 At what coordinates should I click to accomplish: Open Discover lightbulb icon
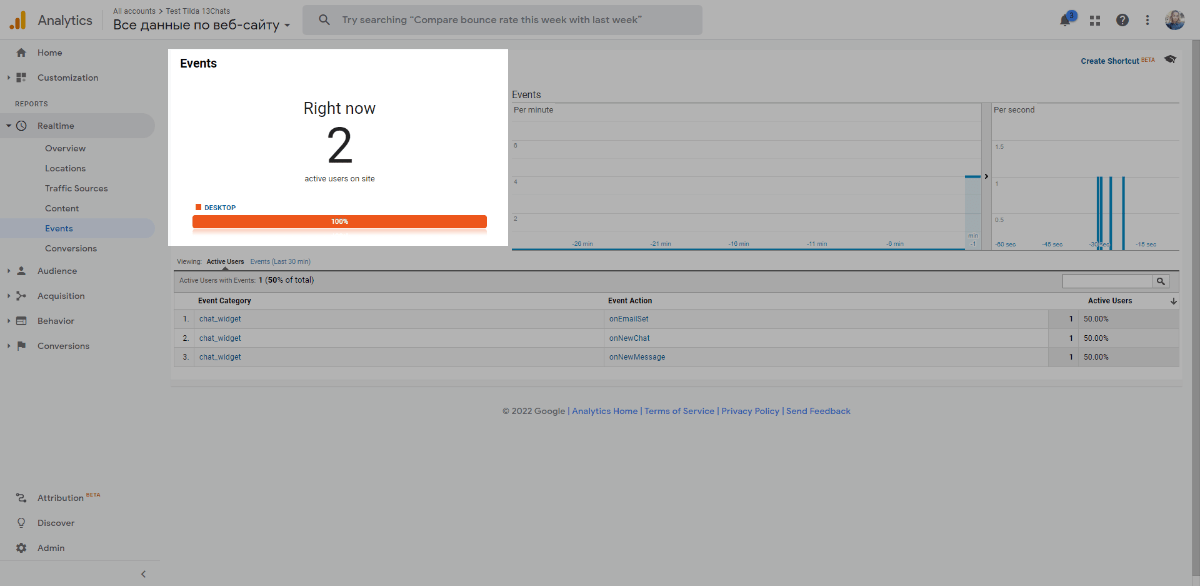(x=21, y=523)
